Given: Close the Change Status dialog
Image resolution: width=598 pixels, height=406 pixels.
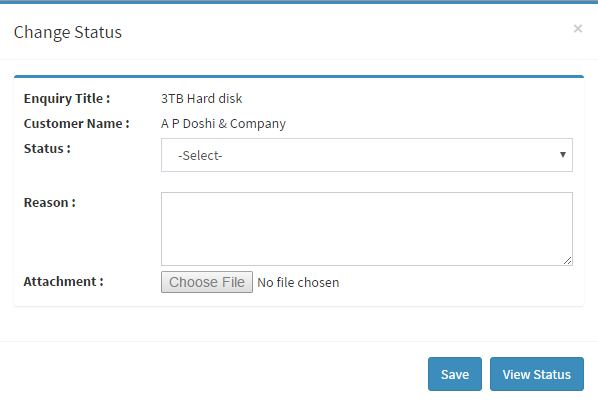Looking at the screenshot, I should [x=577, y=29].
